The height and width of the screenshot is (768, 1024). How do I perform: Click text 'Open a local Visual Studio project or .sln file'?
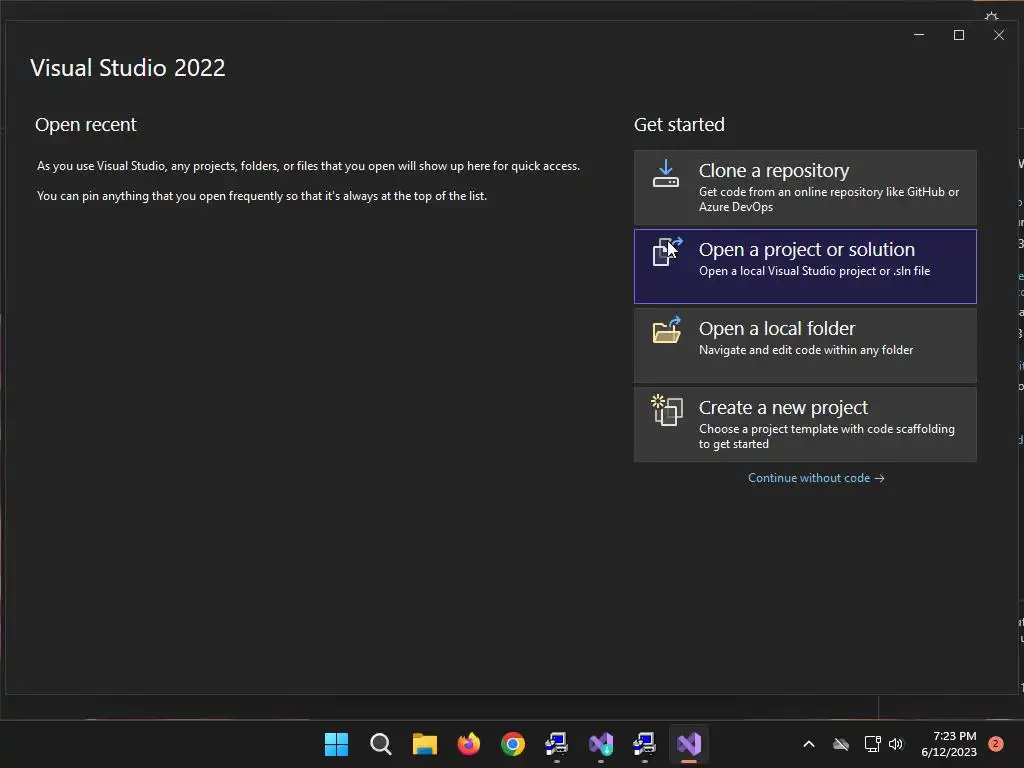click(x=814, y=271)
